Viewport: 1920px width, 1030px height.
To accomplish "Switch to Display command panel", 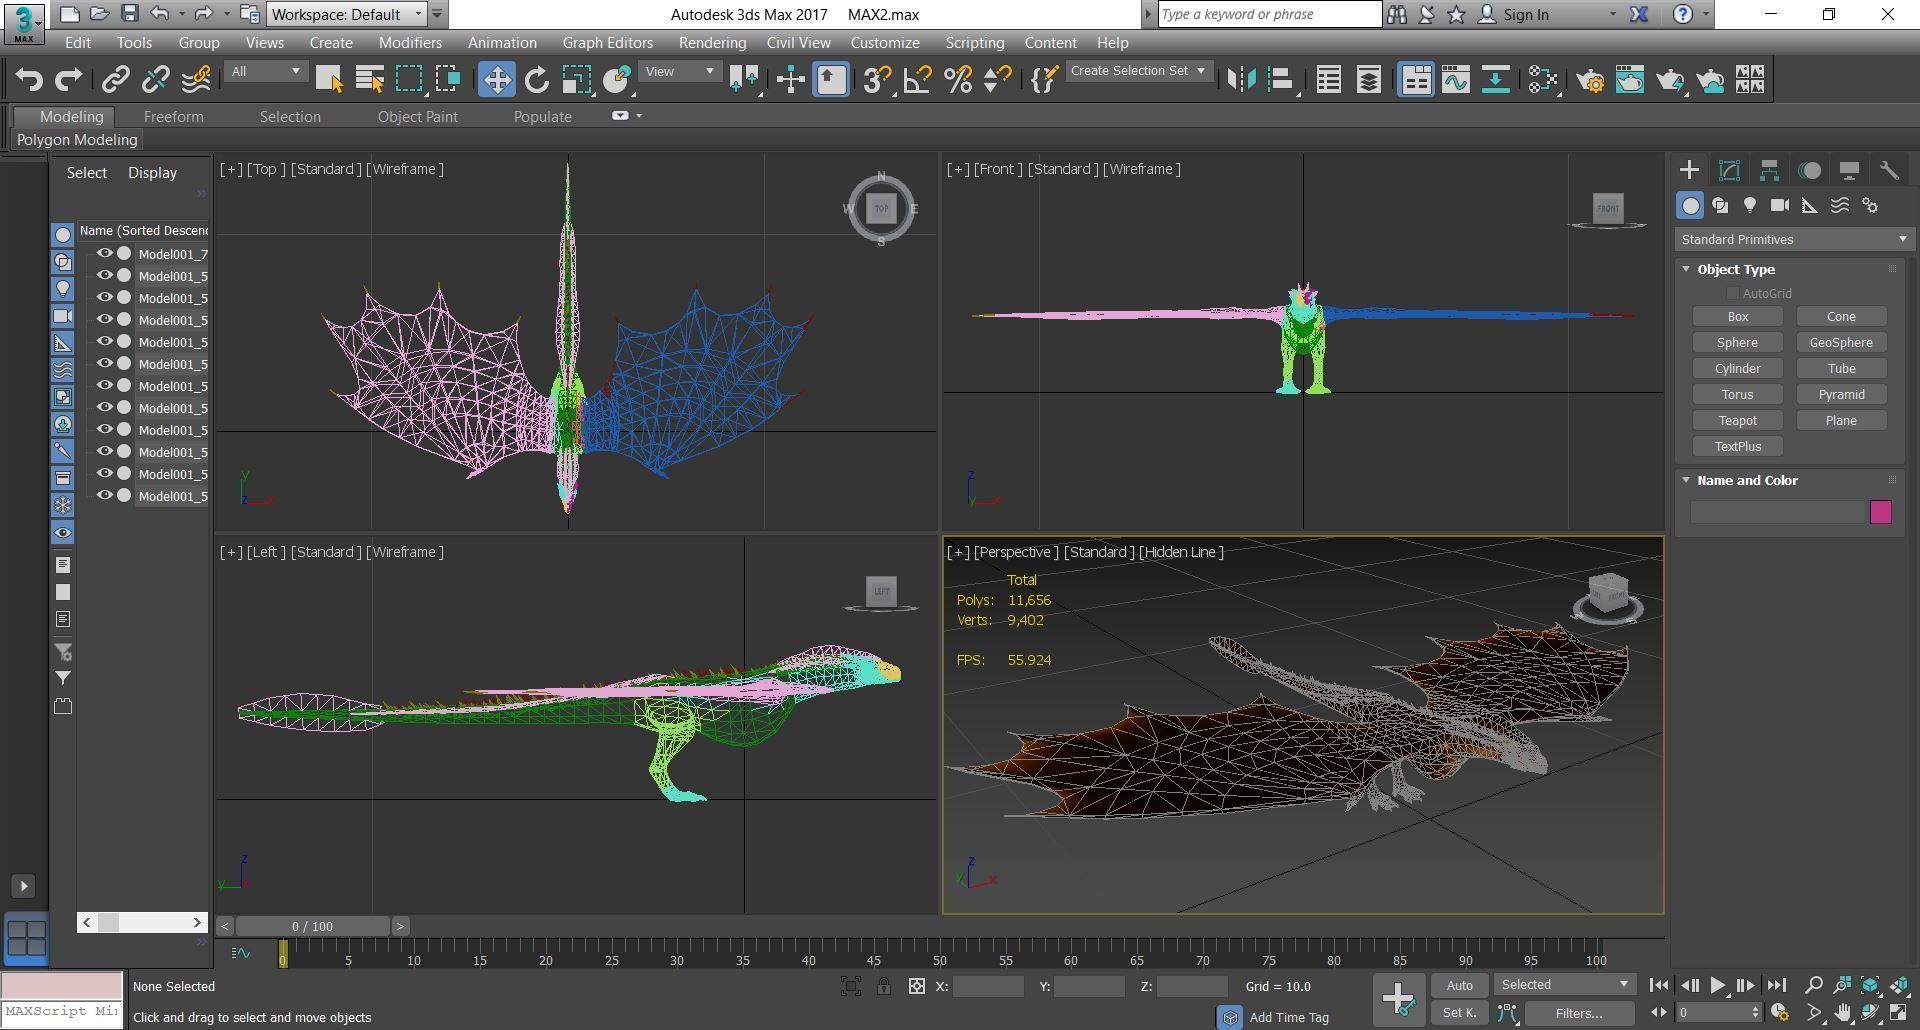I will [1849, 170].
